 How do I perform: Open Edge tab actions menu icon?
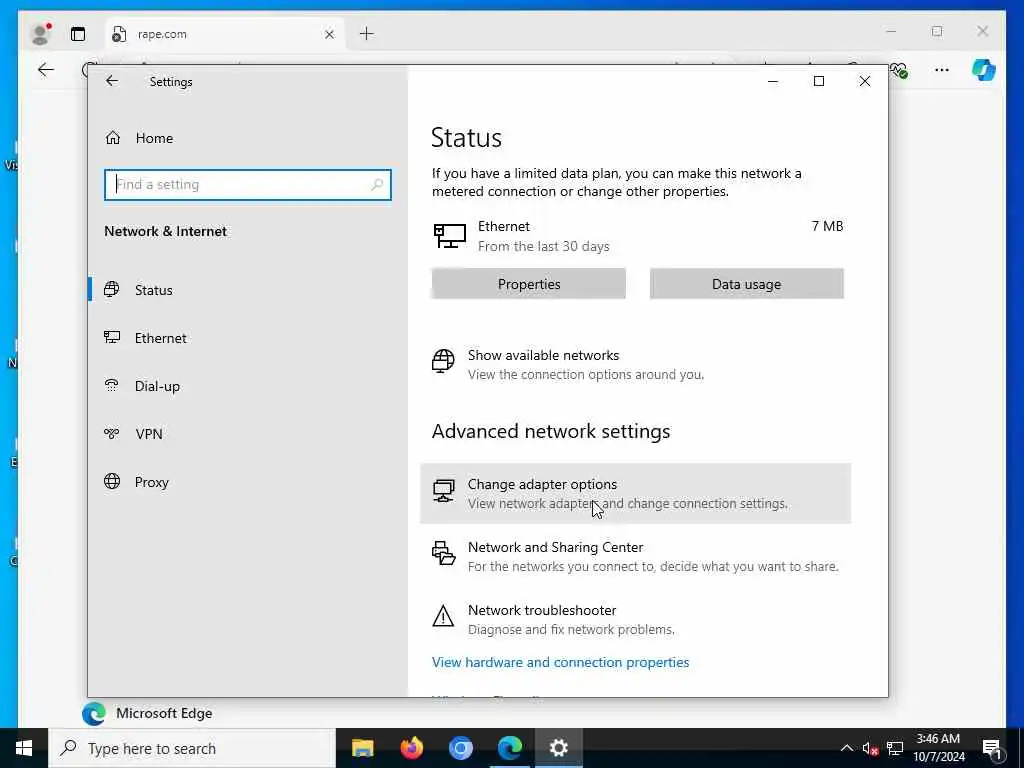(78, 34)
